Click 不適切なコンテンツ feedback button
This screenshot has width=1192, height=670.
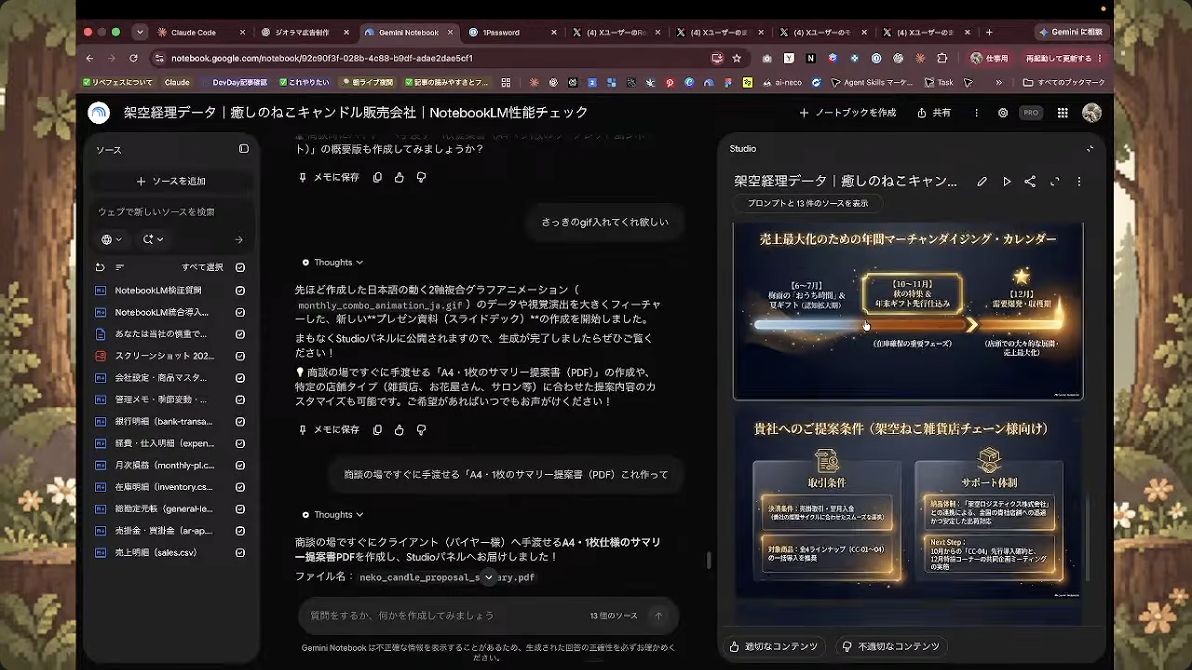click(x=891, y=646)
